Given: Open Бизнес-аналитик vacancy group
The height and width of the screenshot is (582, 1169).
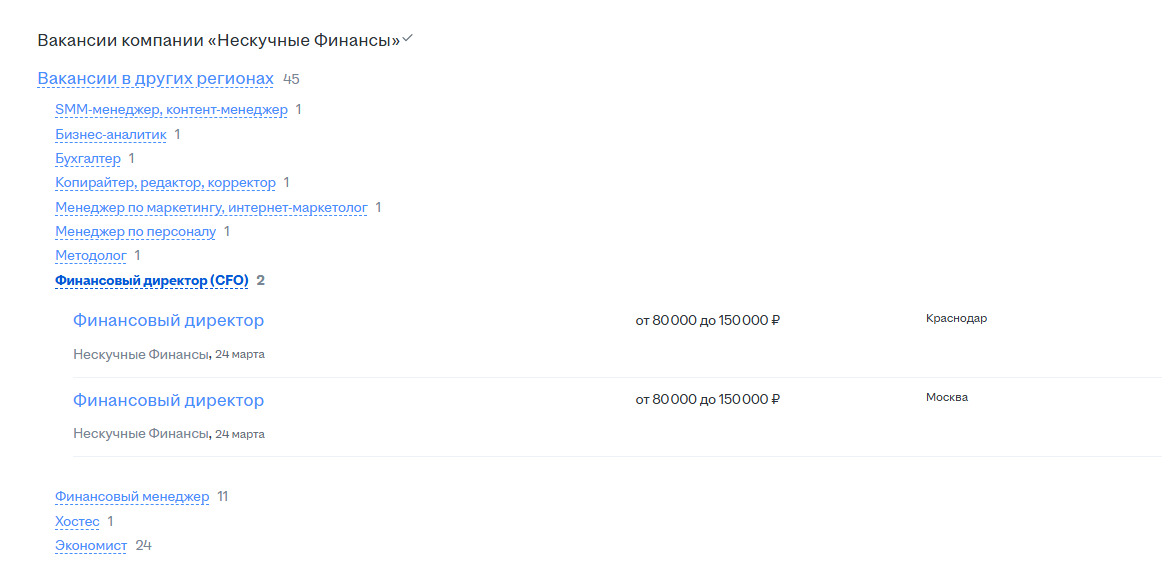Looking at the screenshot, I should tap(111, 134).
